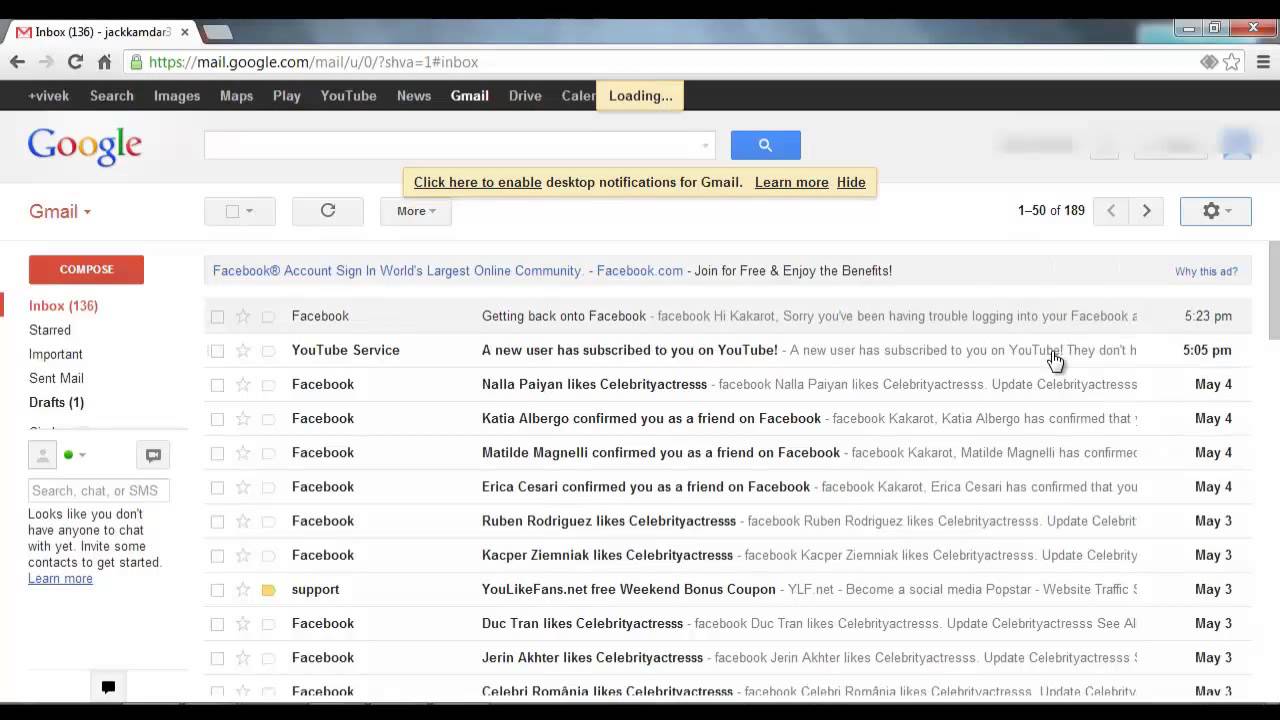The image size is (1280, 720).
Task: Open Drafts (1) folder
Action: click(56, 402)
